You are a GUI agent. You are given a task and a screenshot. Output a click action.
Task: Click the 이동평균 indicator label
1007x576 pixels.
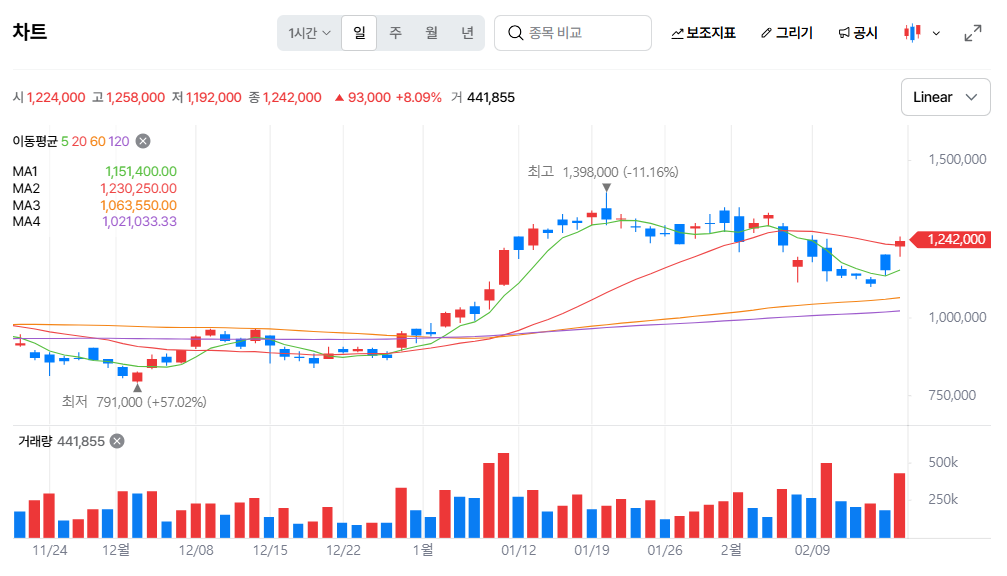[35, 141]
